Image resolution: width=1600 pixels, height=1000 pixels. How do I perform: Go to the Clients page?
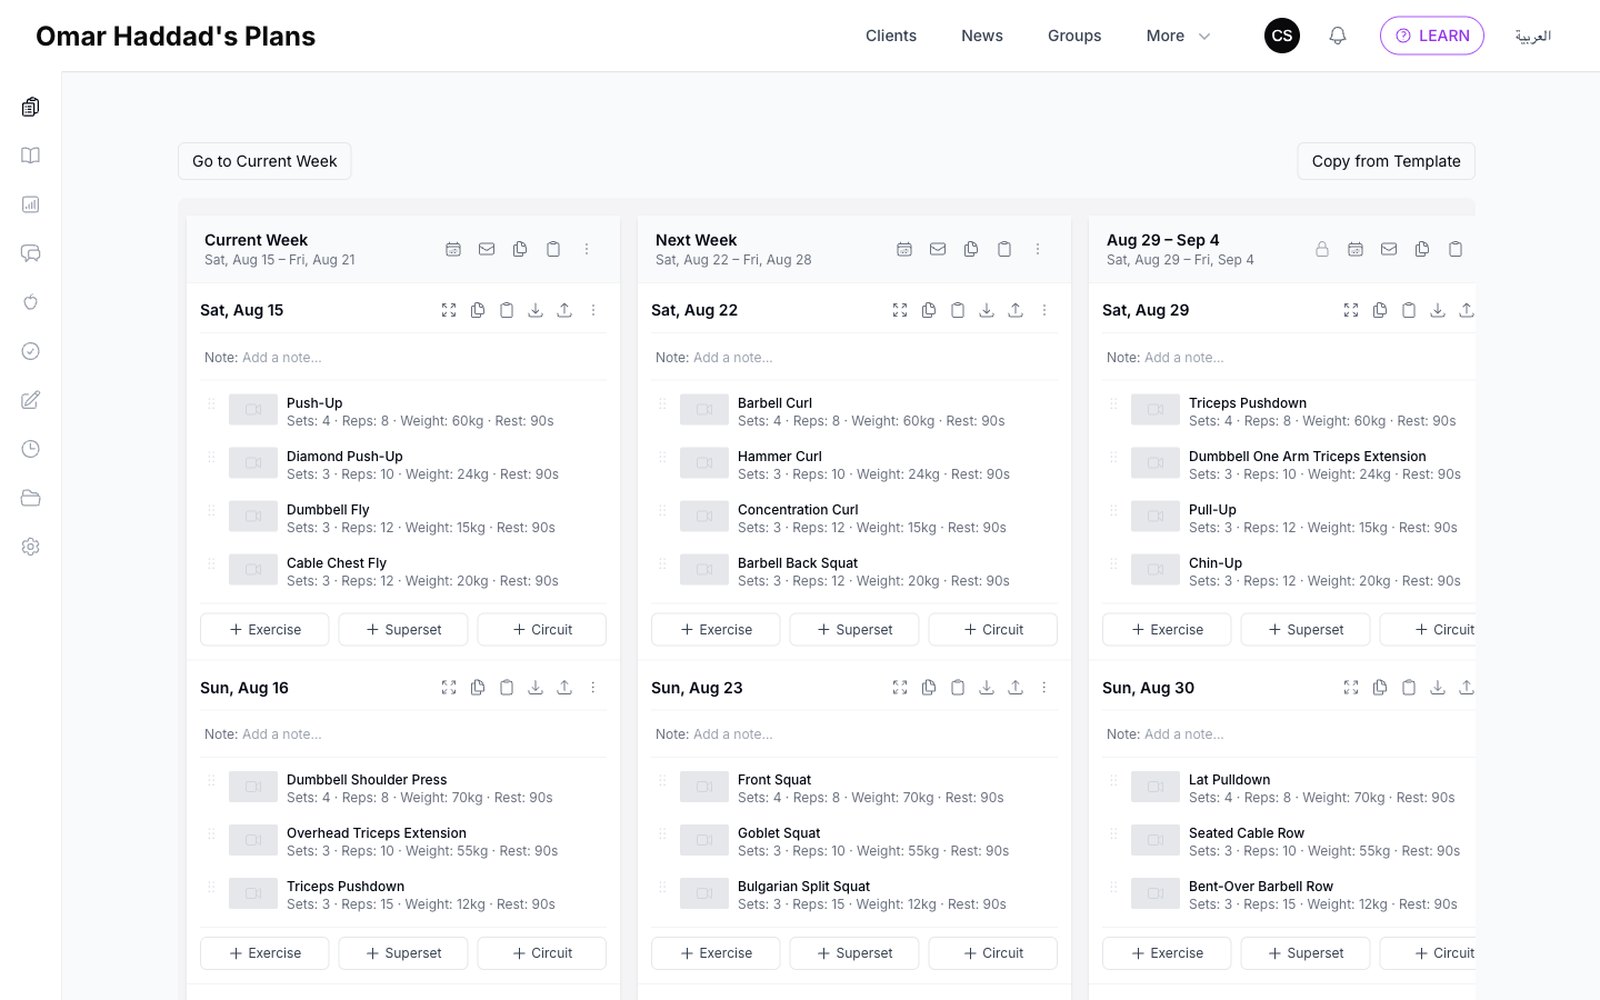(x=891, y=36)
